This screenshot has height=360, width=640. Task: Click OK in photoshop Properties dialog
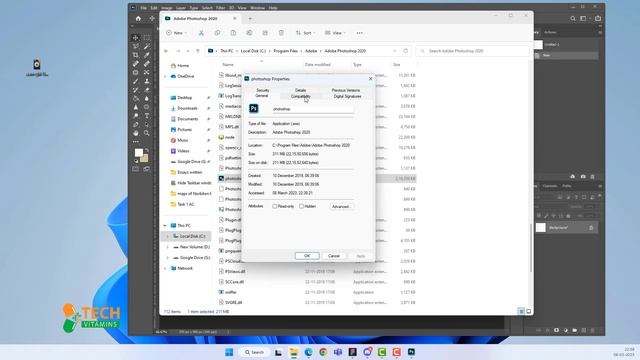[307, 256]
